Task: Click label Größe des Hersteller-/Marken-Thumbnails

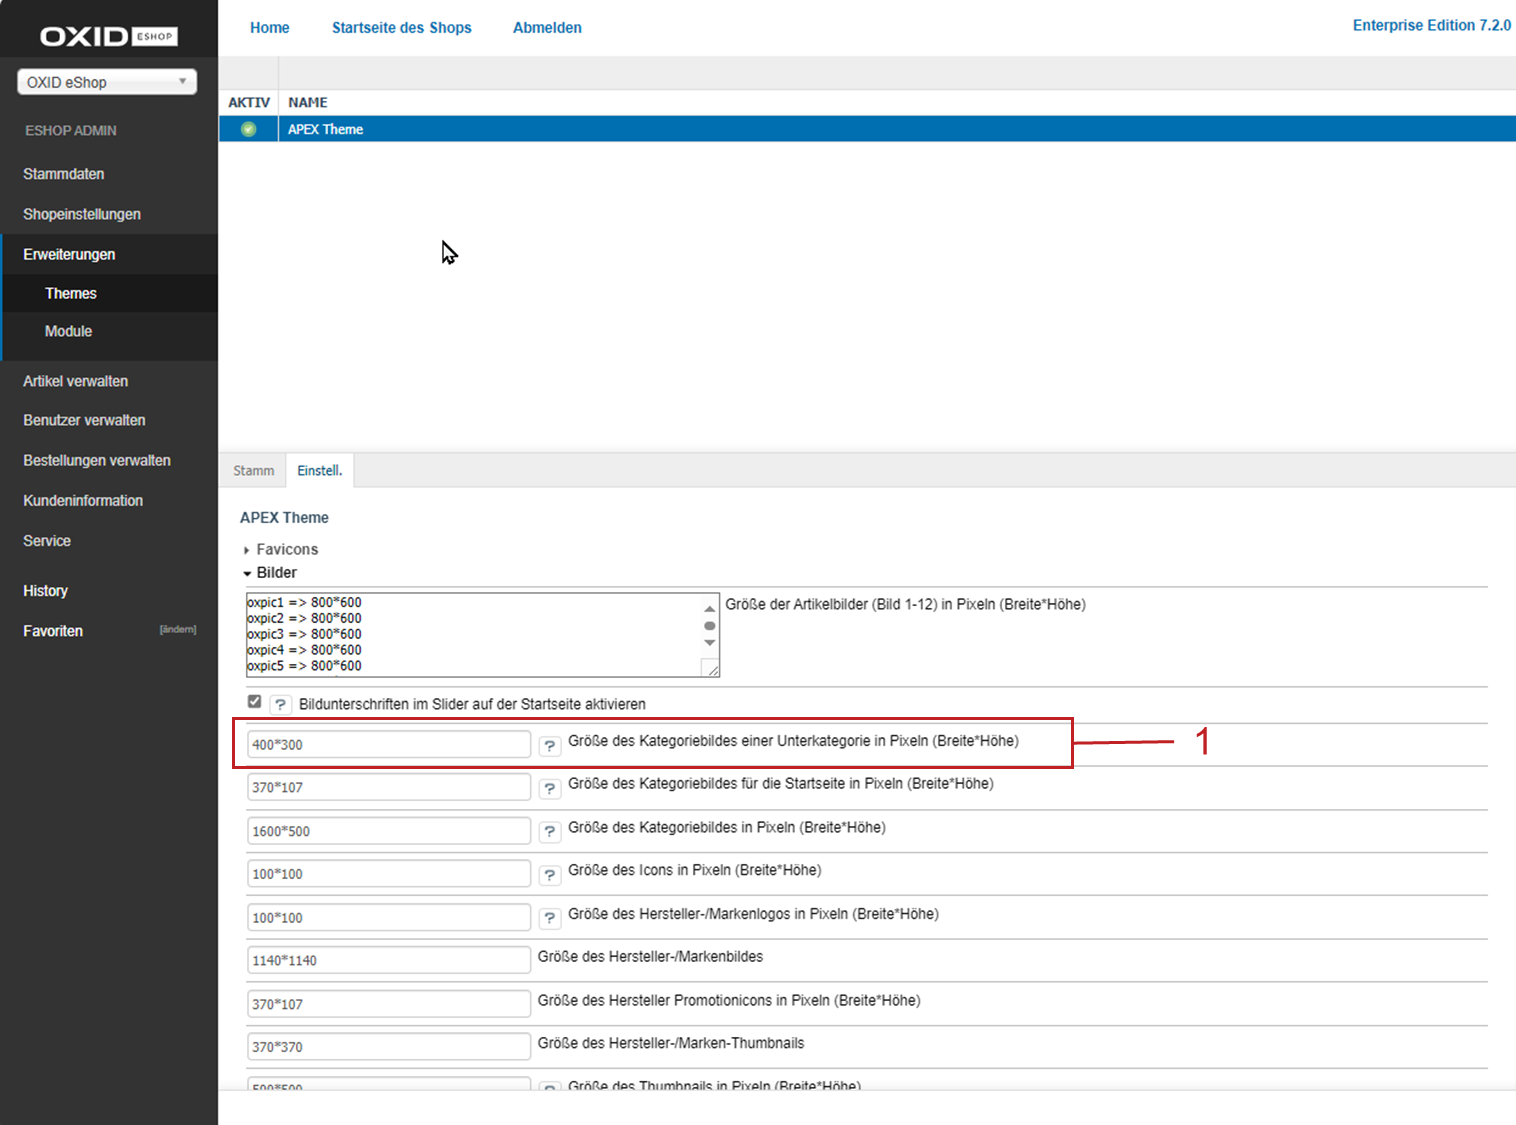Action: tap(671, 1043)
